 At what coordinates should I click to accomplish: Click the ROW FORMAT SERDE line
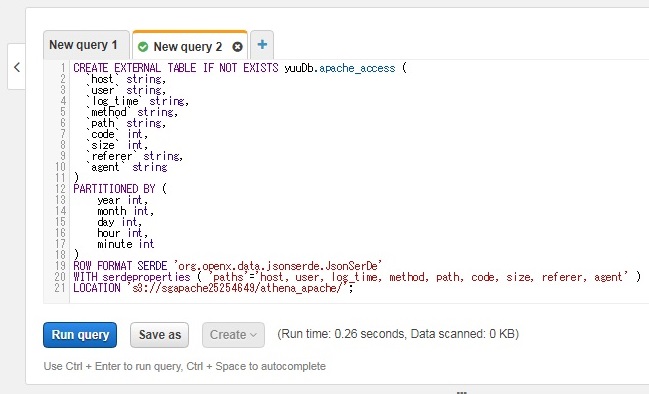tap(228, 266)
